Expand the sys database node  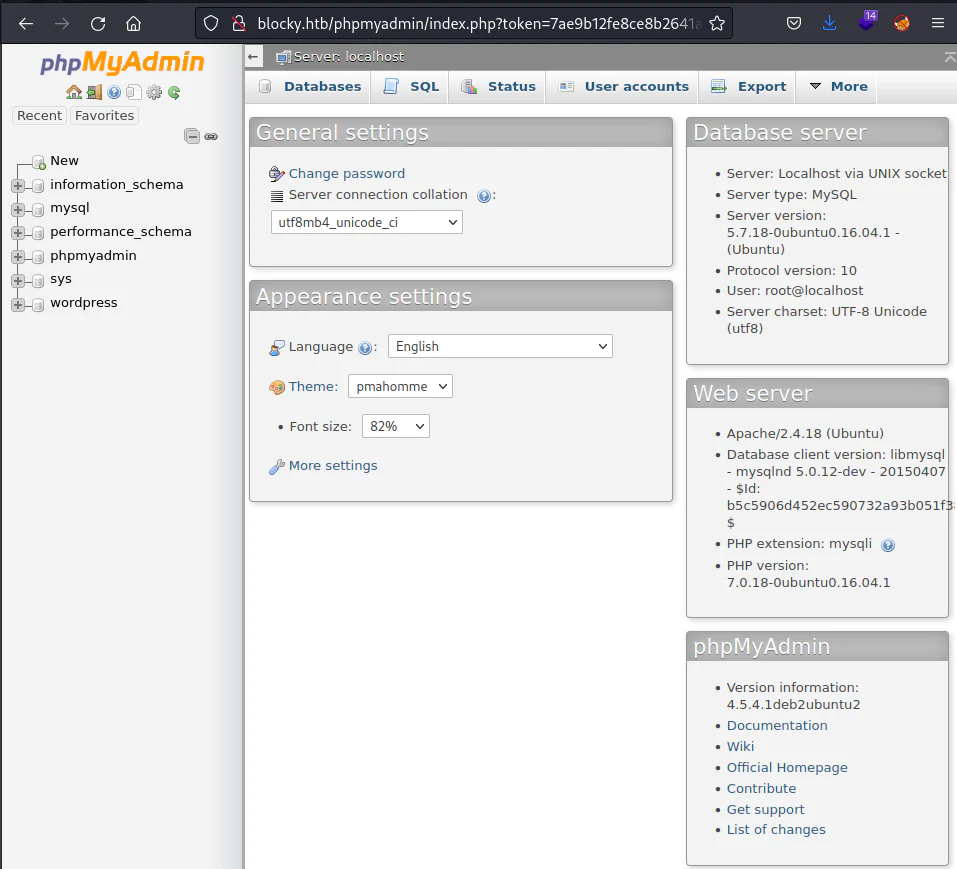point(18,281)
